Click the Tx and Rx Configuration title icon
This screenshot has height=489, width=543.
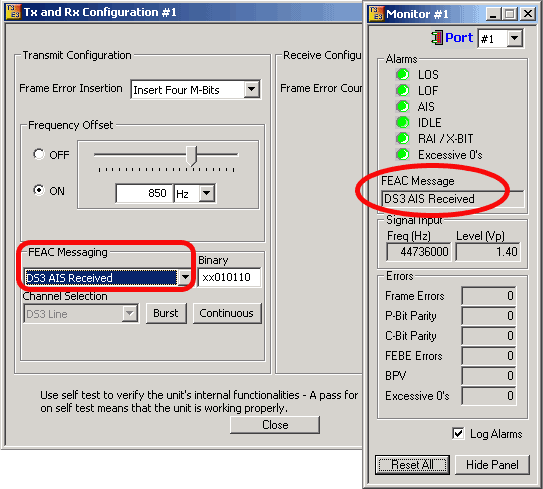pyautogui.click(x=13, y=12)
